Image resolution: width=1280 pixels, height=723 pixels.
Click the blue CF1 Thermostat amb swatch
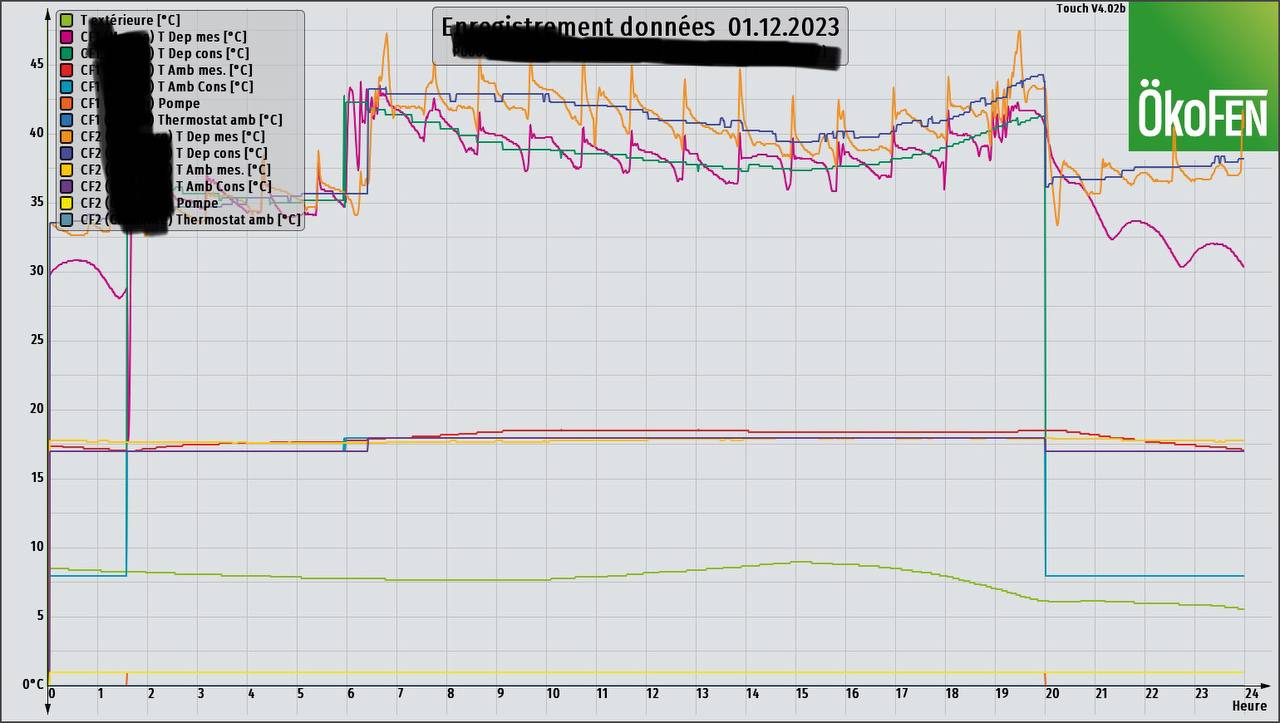66,120
